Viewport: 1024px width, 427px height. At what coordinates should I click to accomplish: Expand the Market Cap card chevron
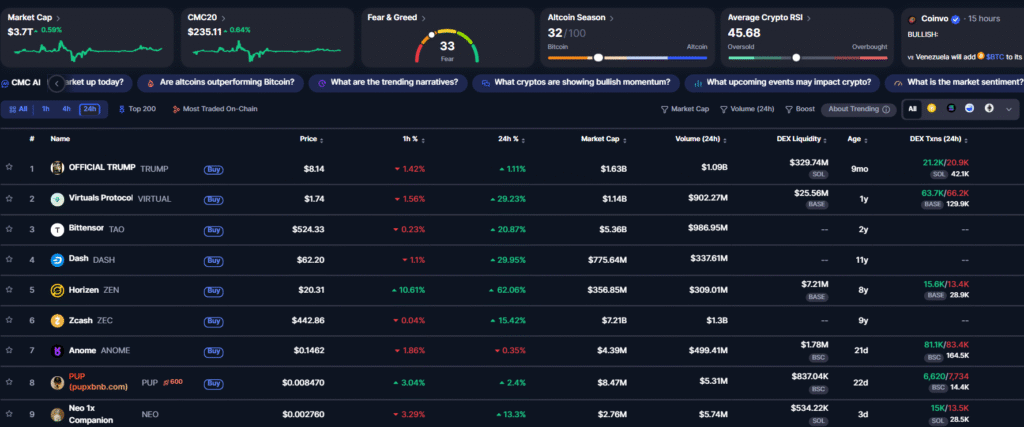(x=58, y=18)
